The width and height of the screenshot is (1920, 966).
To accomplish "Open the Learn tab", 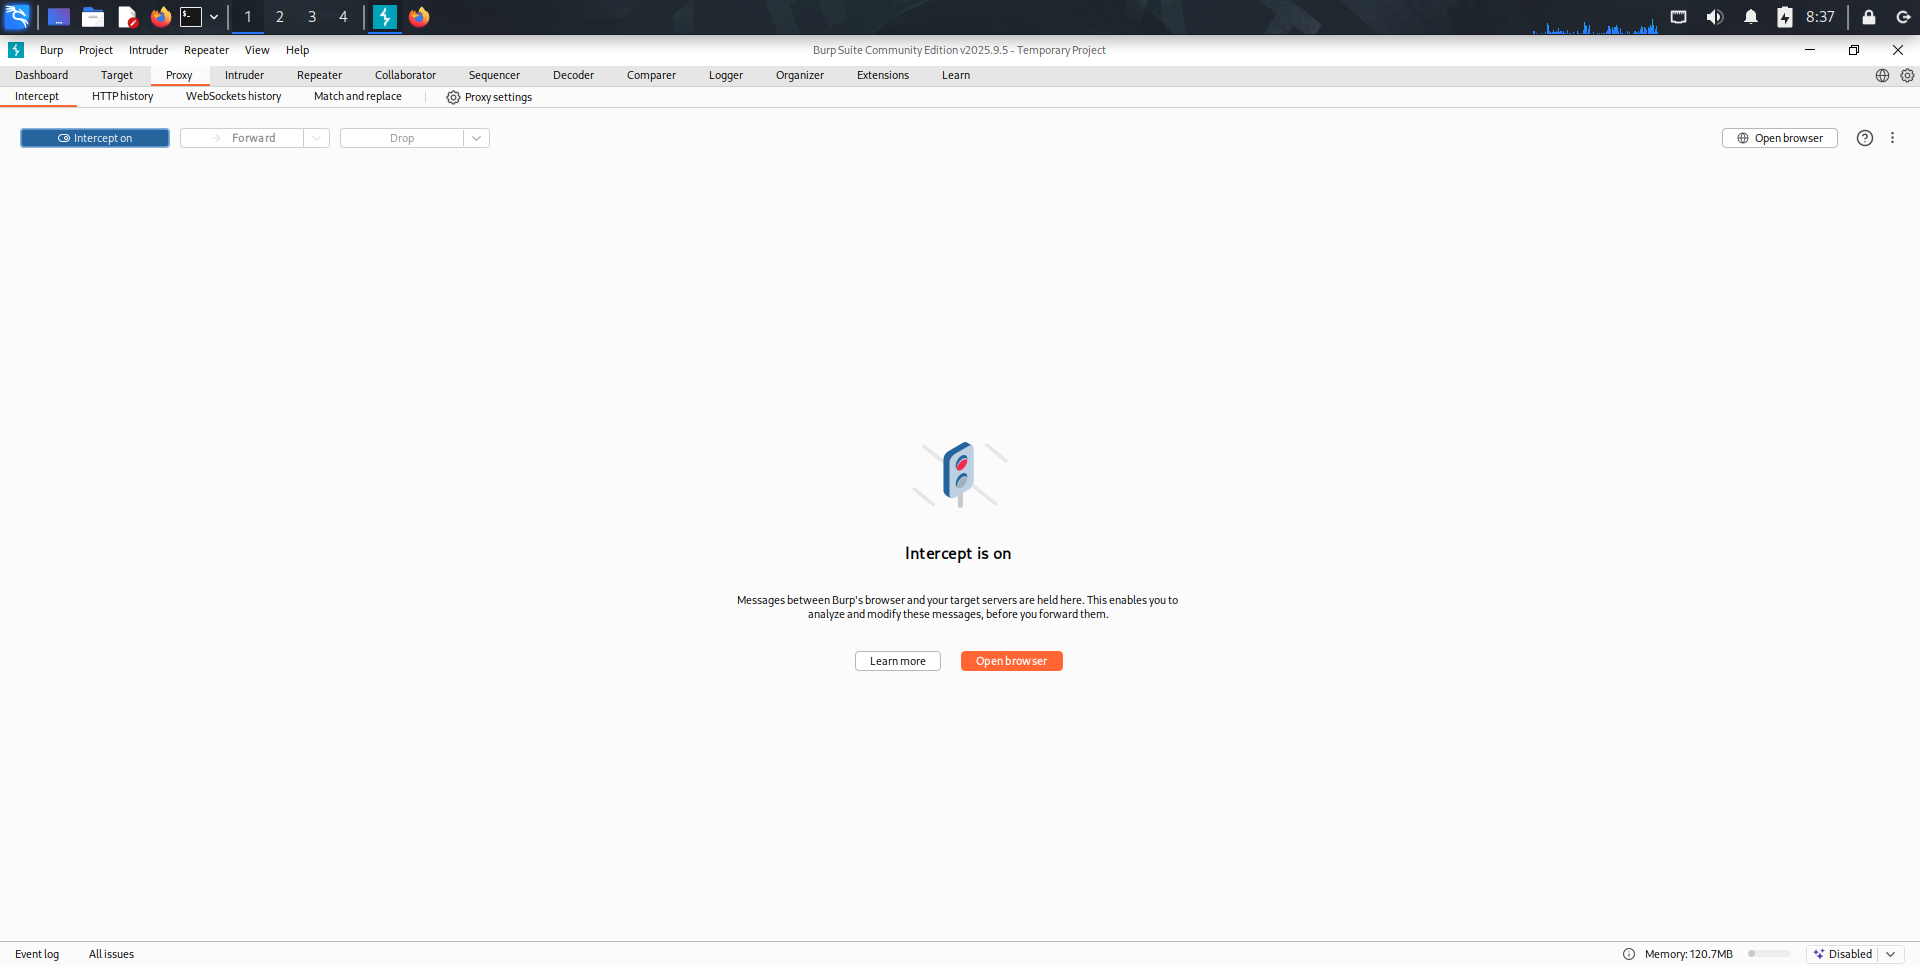I will (x=956, y=75).
